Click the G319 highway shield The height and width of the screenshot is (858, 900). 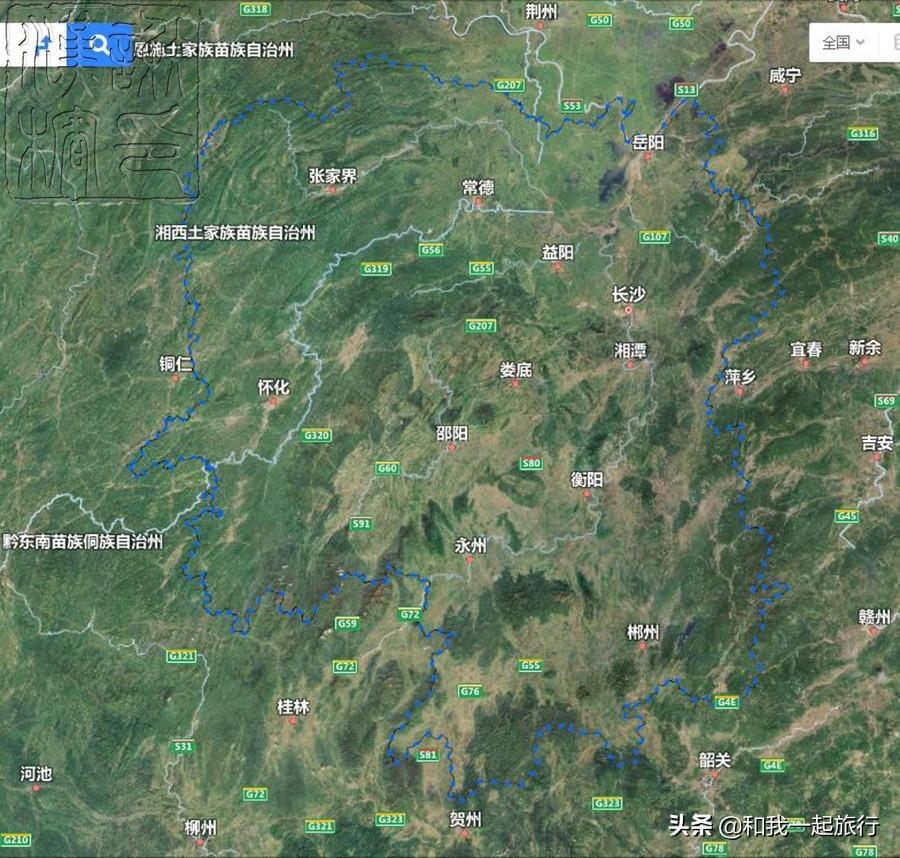pos(376,269)
